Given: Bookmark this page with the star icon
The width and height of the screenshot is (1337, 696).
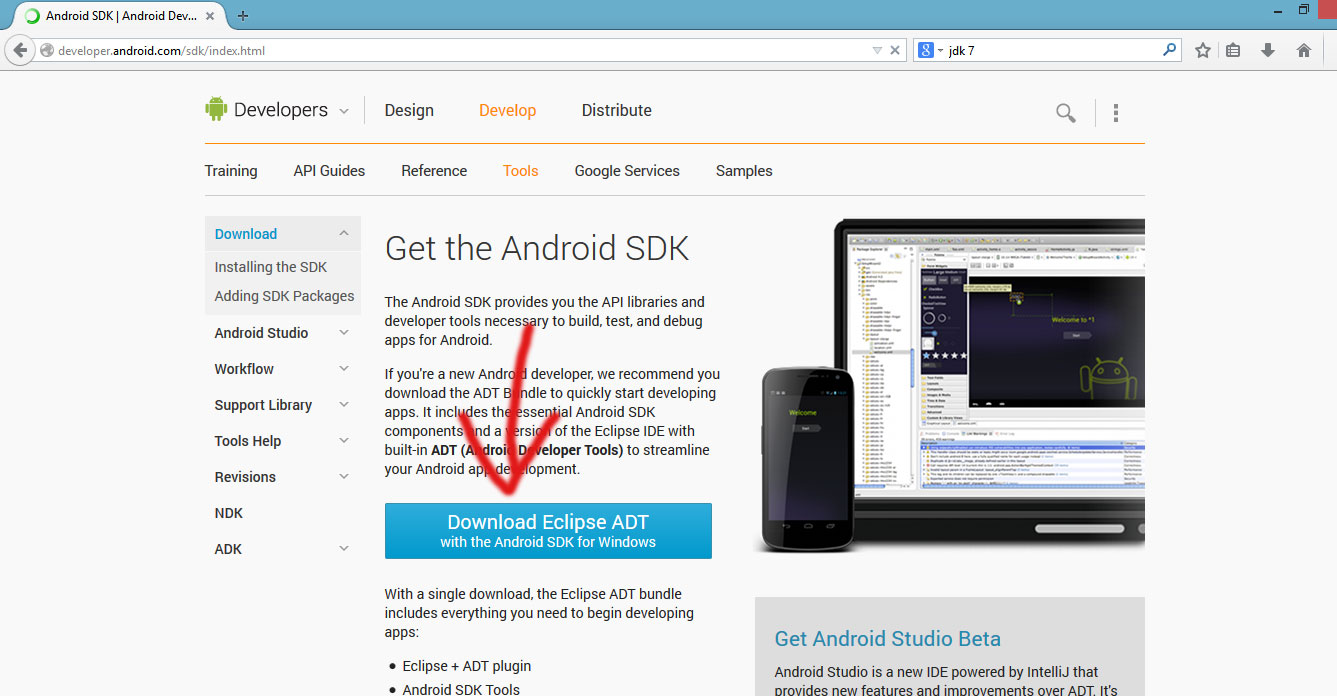Looking at the screenshot, I should tap(1203, 50).
